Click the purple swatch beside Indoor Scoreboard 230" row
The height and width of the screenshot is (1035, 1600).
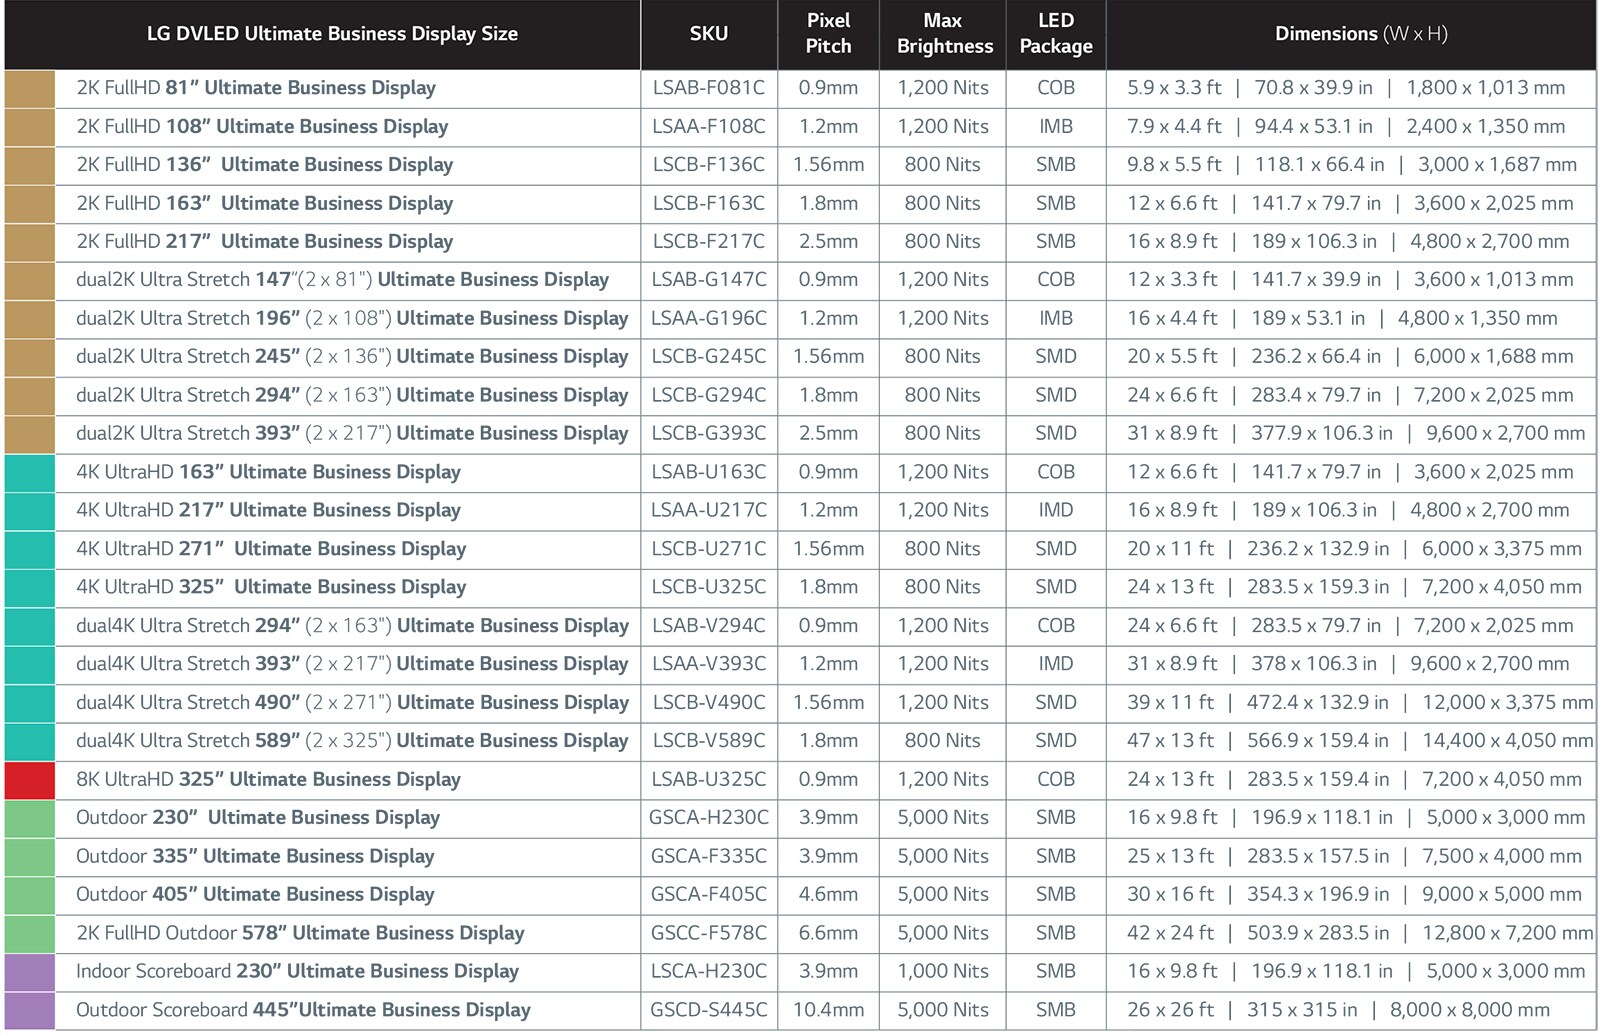(x=30, y=972)
